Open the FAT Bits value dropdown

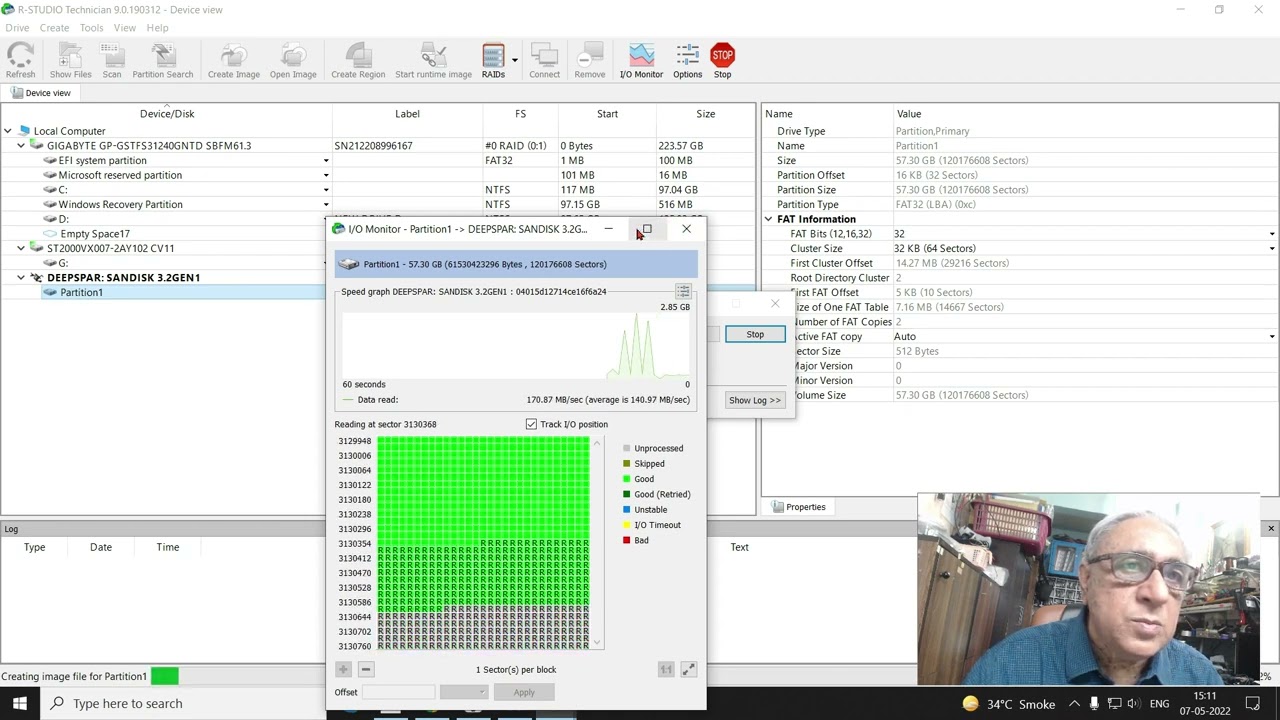pos(1272,234)
